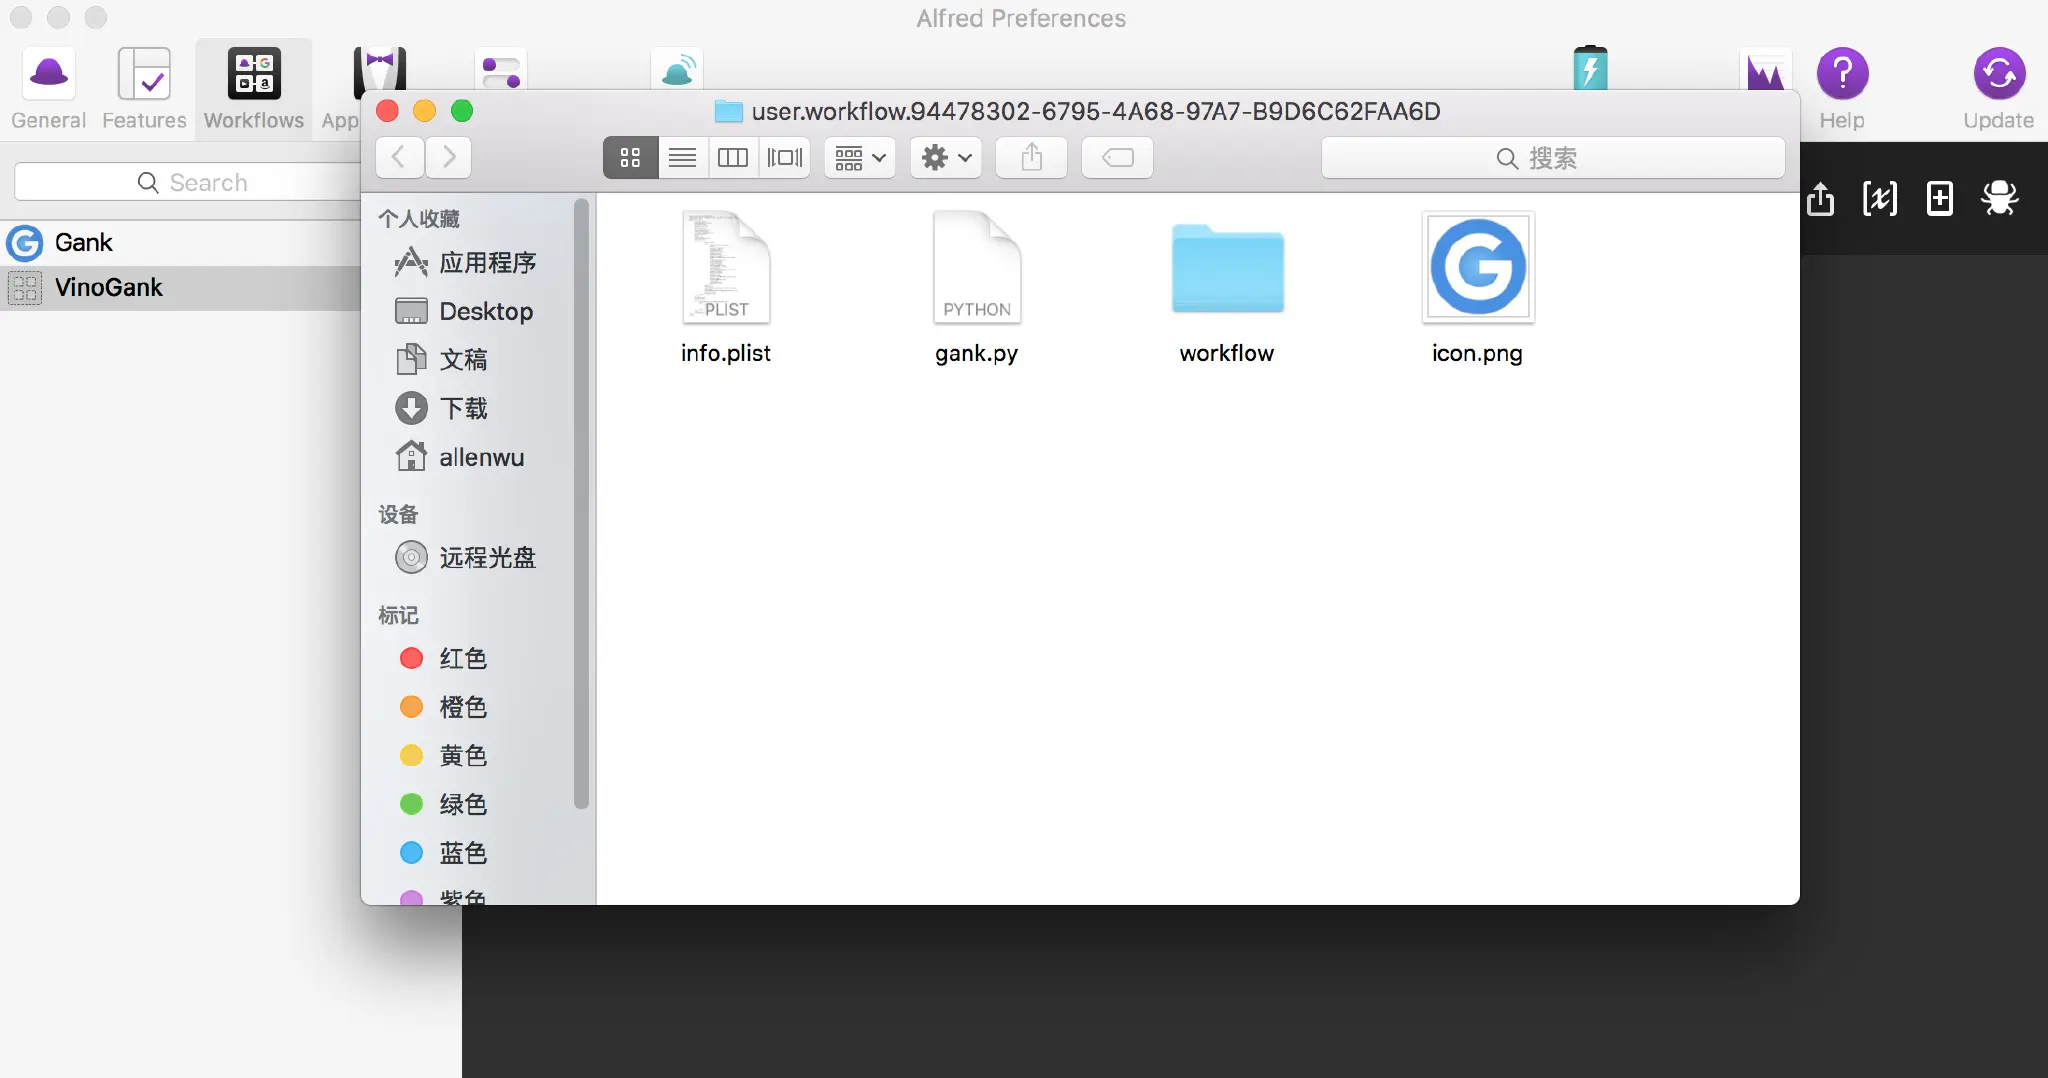2048x1078 pixels.
Task: Switch Finder to icon view
Action: [630, 157]
